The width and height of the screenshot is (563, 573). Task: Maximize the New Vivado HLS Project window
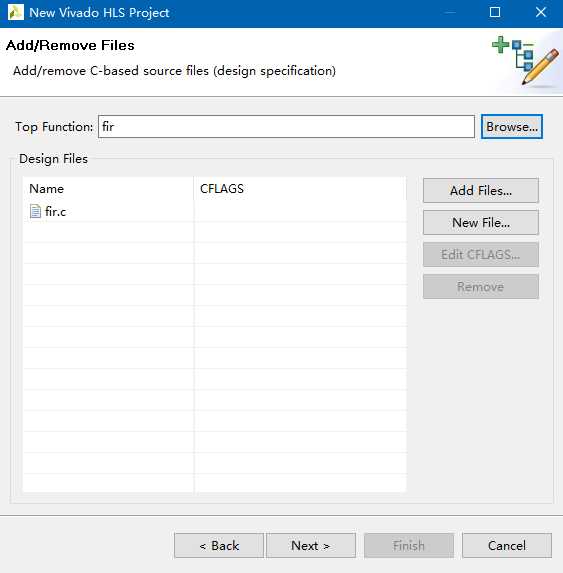(x=495, y=12)
